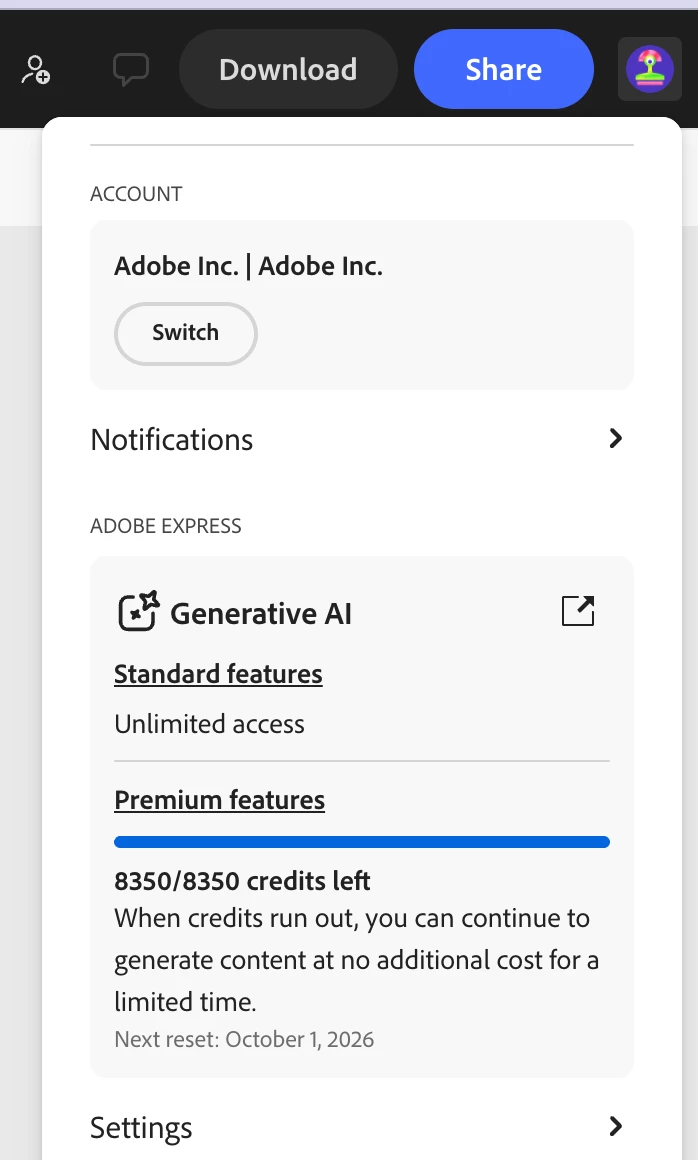Open the Notifications menu item
The height and width of the screenshot is (1160, 698).
[x=362, y=439]
